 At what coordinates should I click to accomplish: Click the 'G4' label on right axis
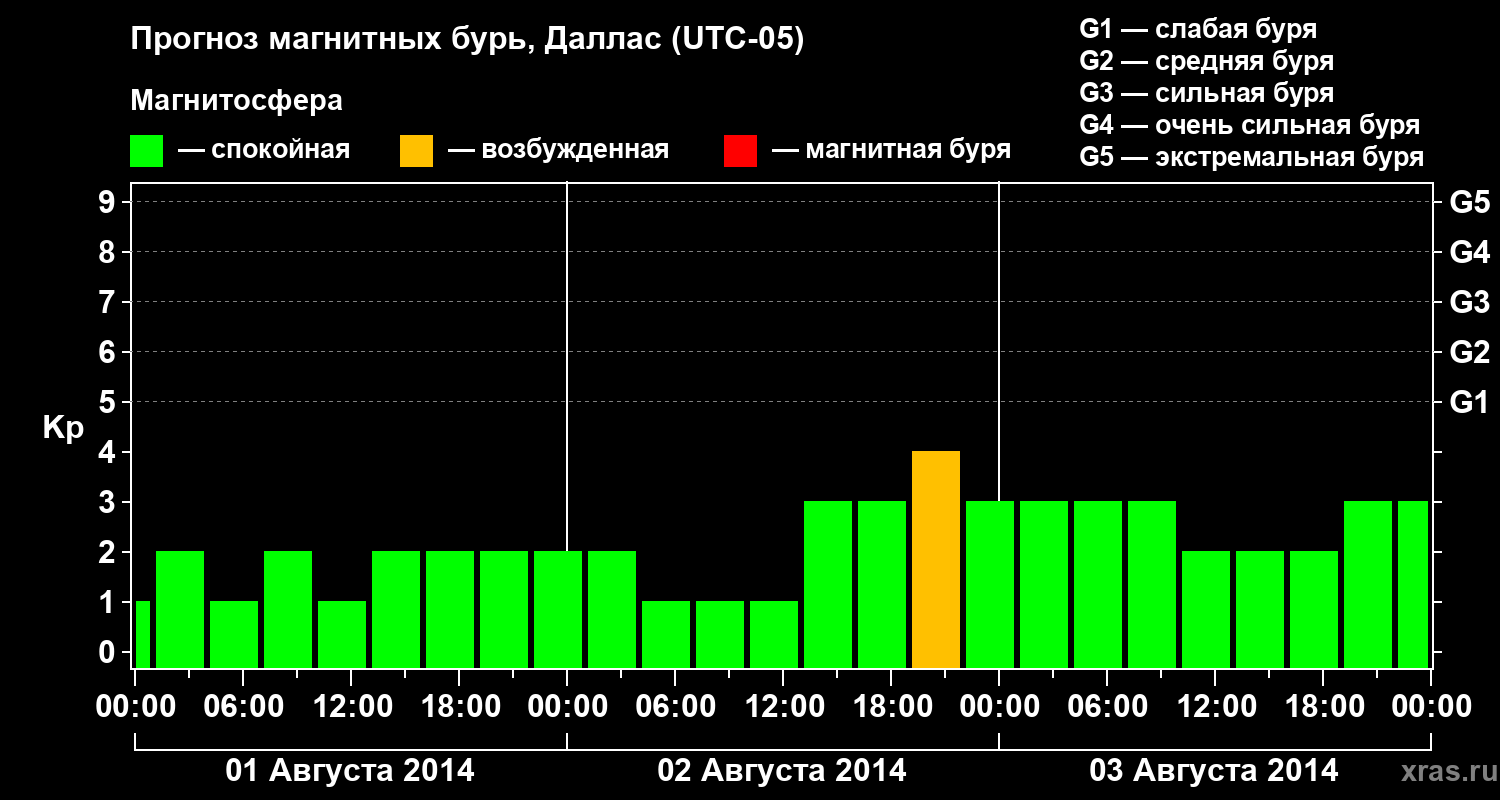coord(1470,252)
